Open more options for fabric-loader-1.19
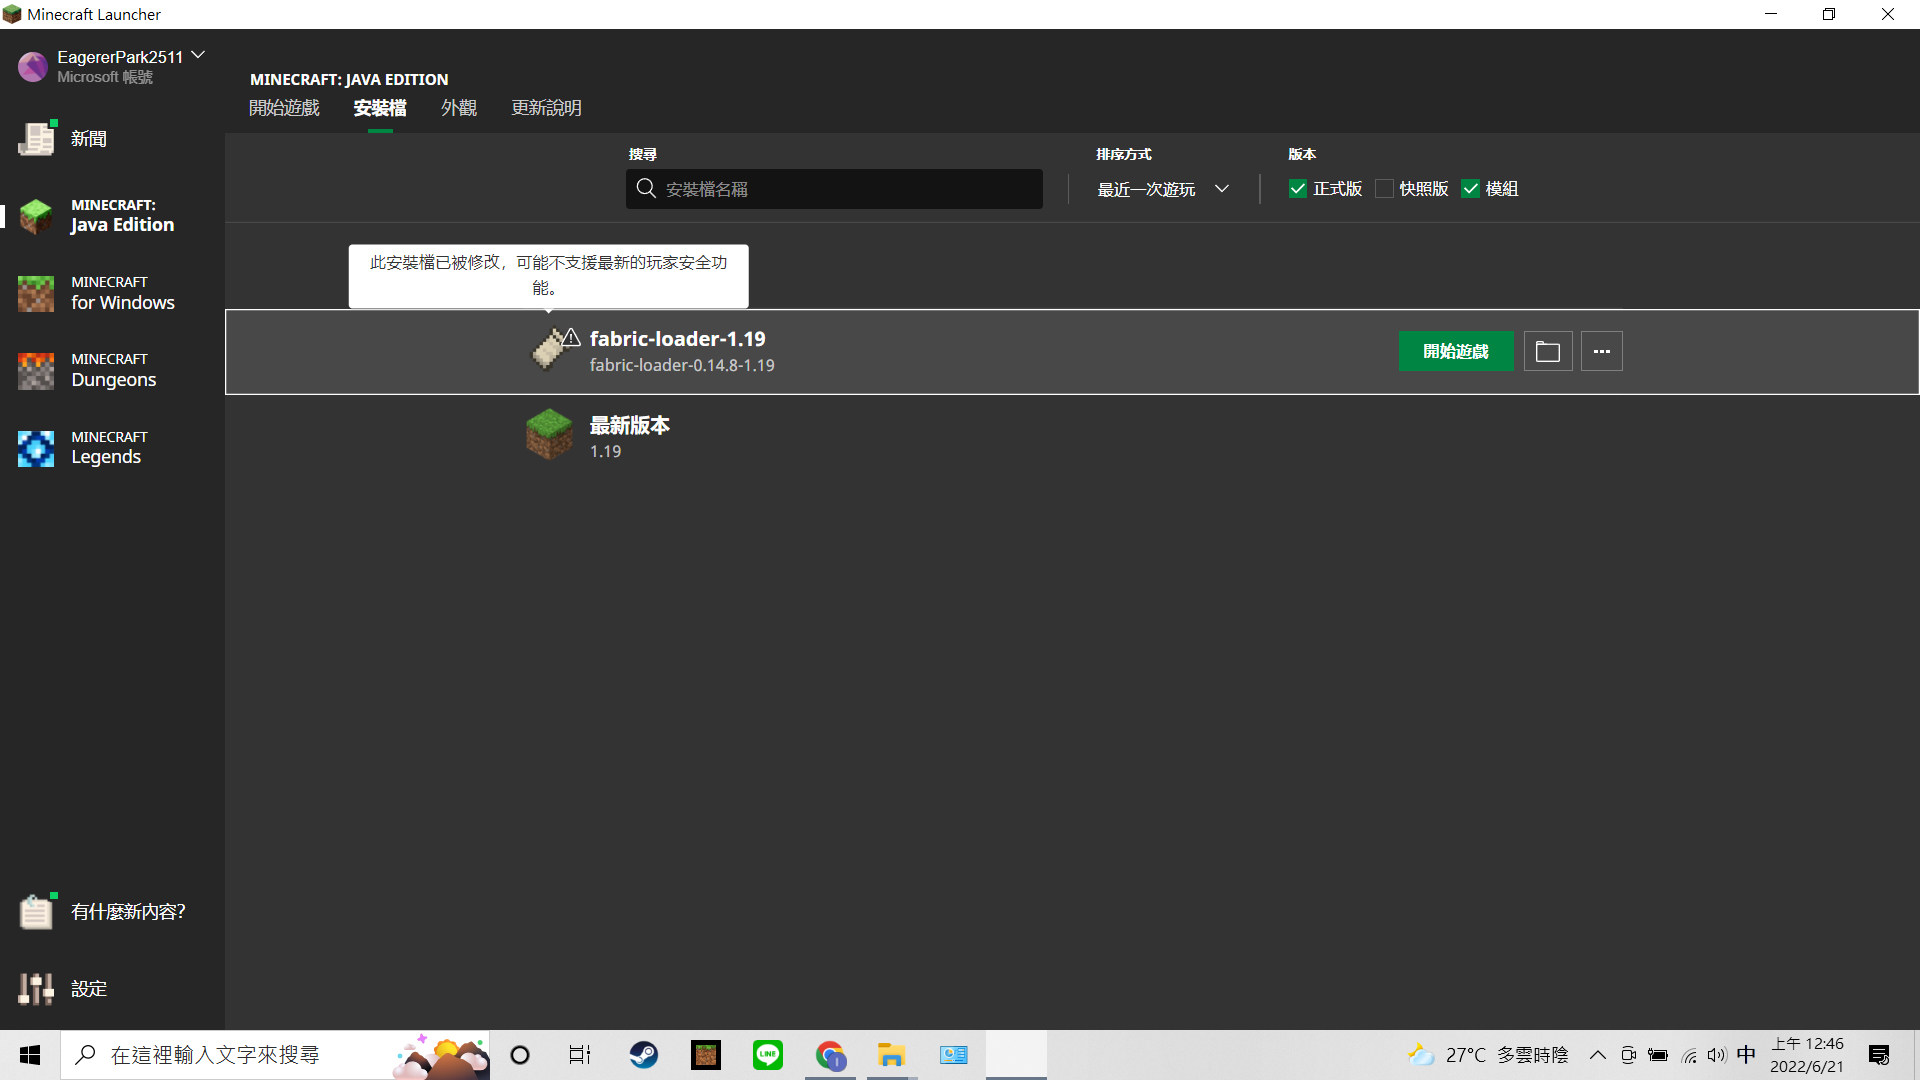 tap(1602, 351)
